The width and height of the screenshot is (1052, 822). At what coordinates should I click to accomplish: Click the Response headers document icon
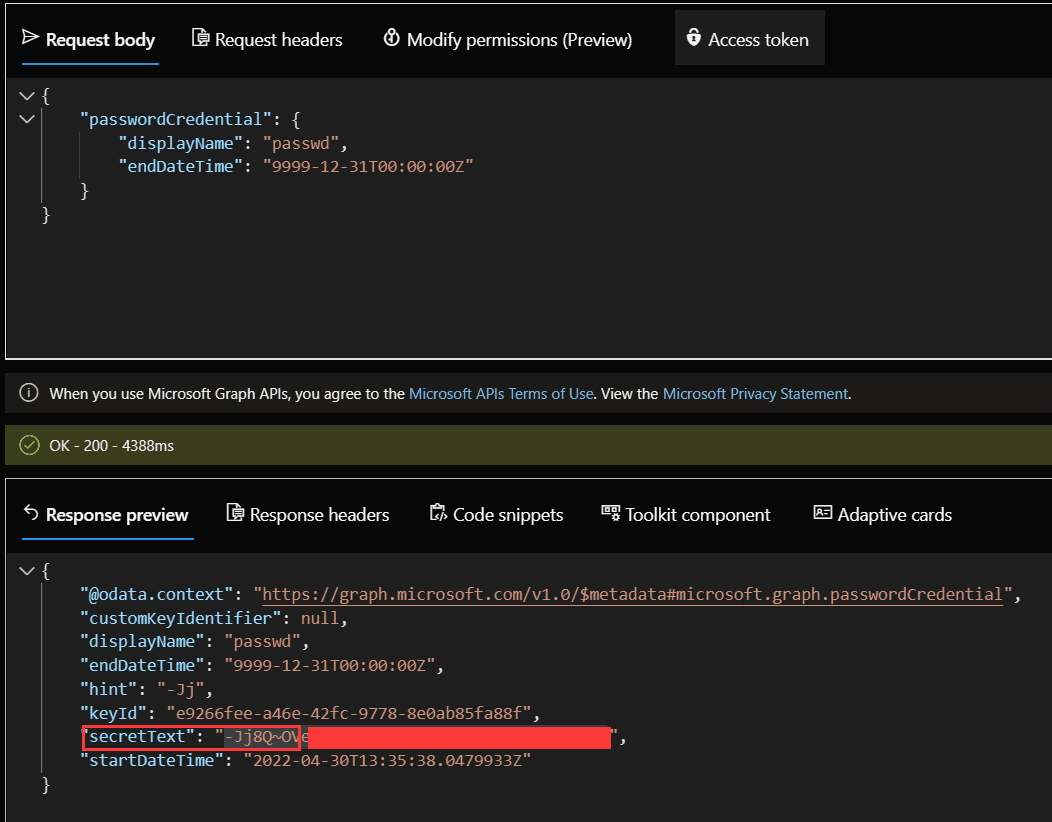(235, 514)
